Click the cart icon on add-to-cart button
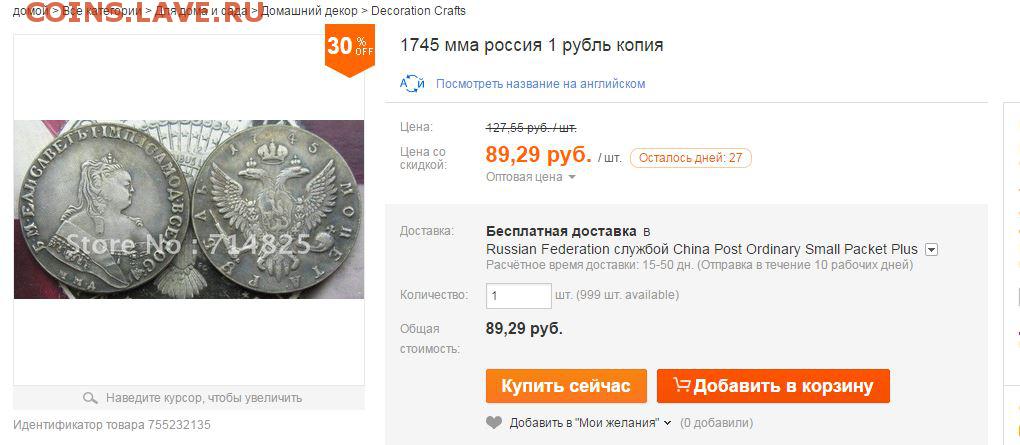1020x445 pixels. [682, 385]
